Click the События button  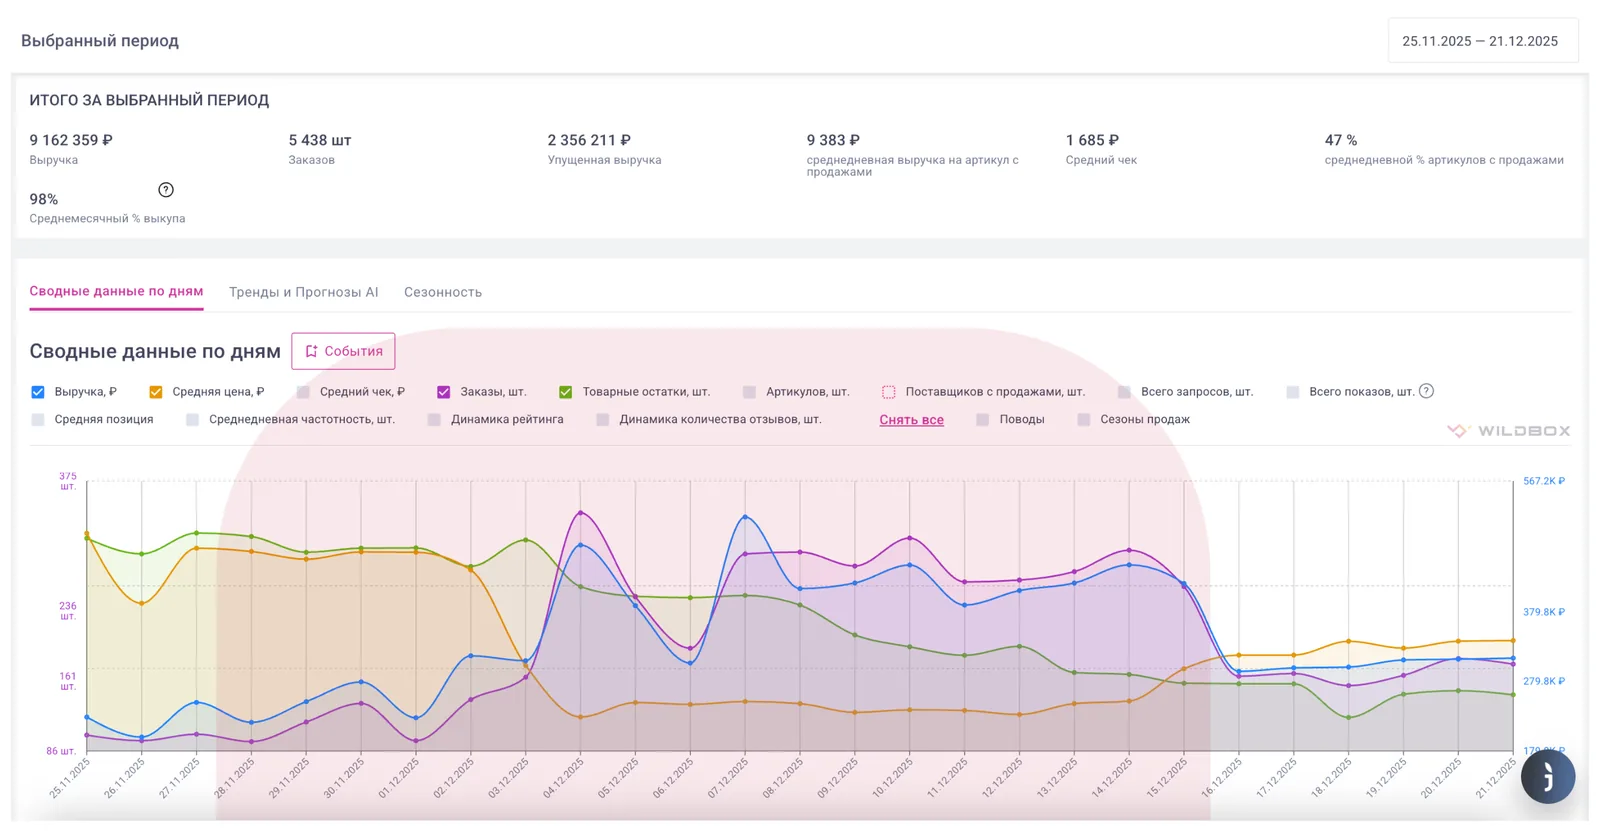tap(343, 351)
